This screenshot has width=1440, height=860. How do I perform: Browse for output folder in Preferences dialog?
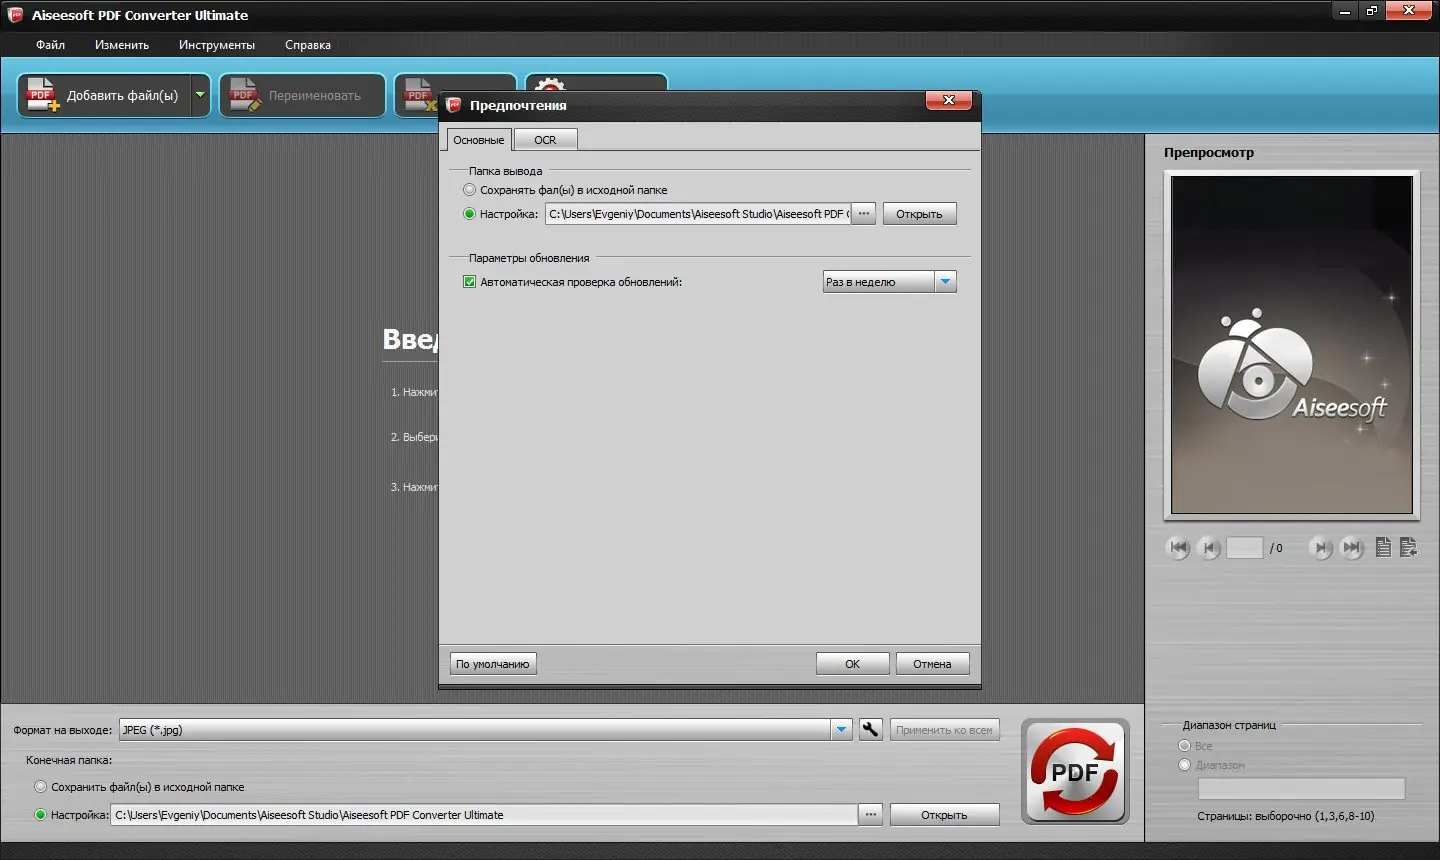tap(864, 214)
